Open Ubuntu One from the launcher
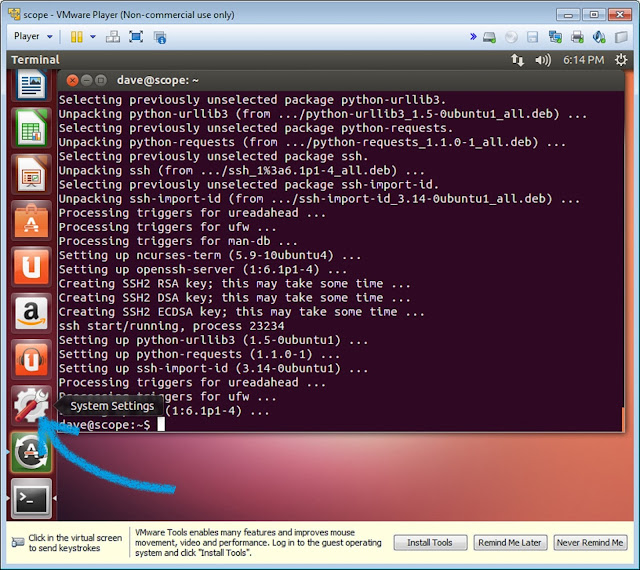Image resolution: width=640 pixels, height=570 pixels. [31, 267]
